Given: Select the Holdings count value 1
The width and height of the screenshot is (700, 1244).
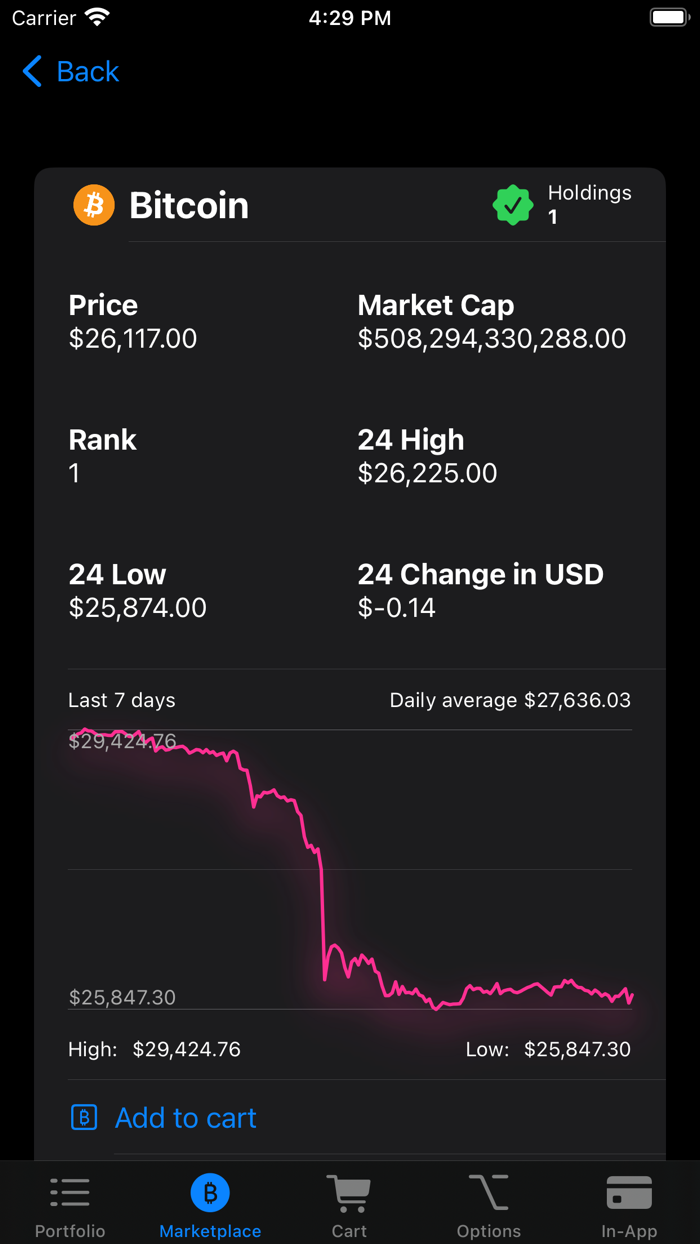Looking at the screenshot, I should coord(553,217).
